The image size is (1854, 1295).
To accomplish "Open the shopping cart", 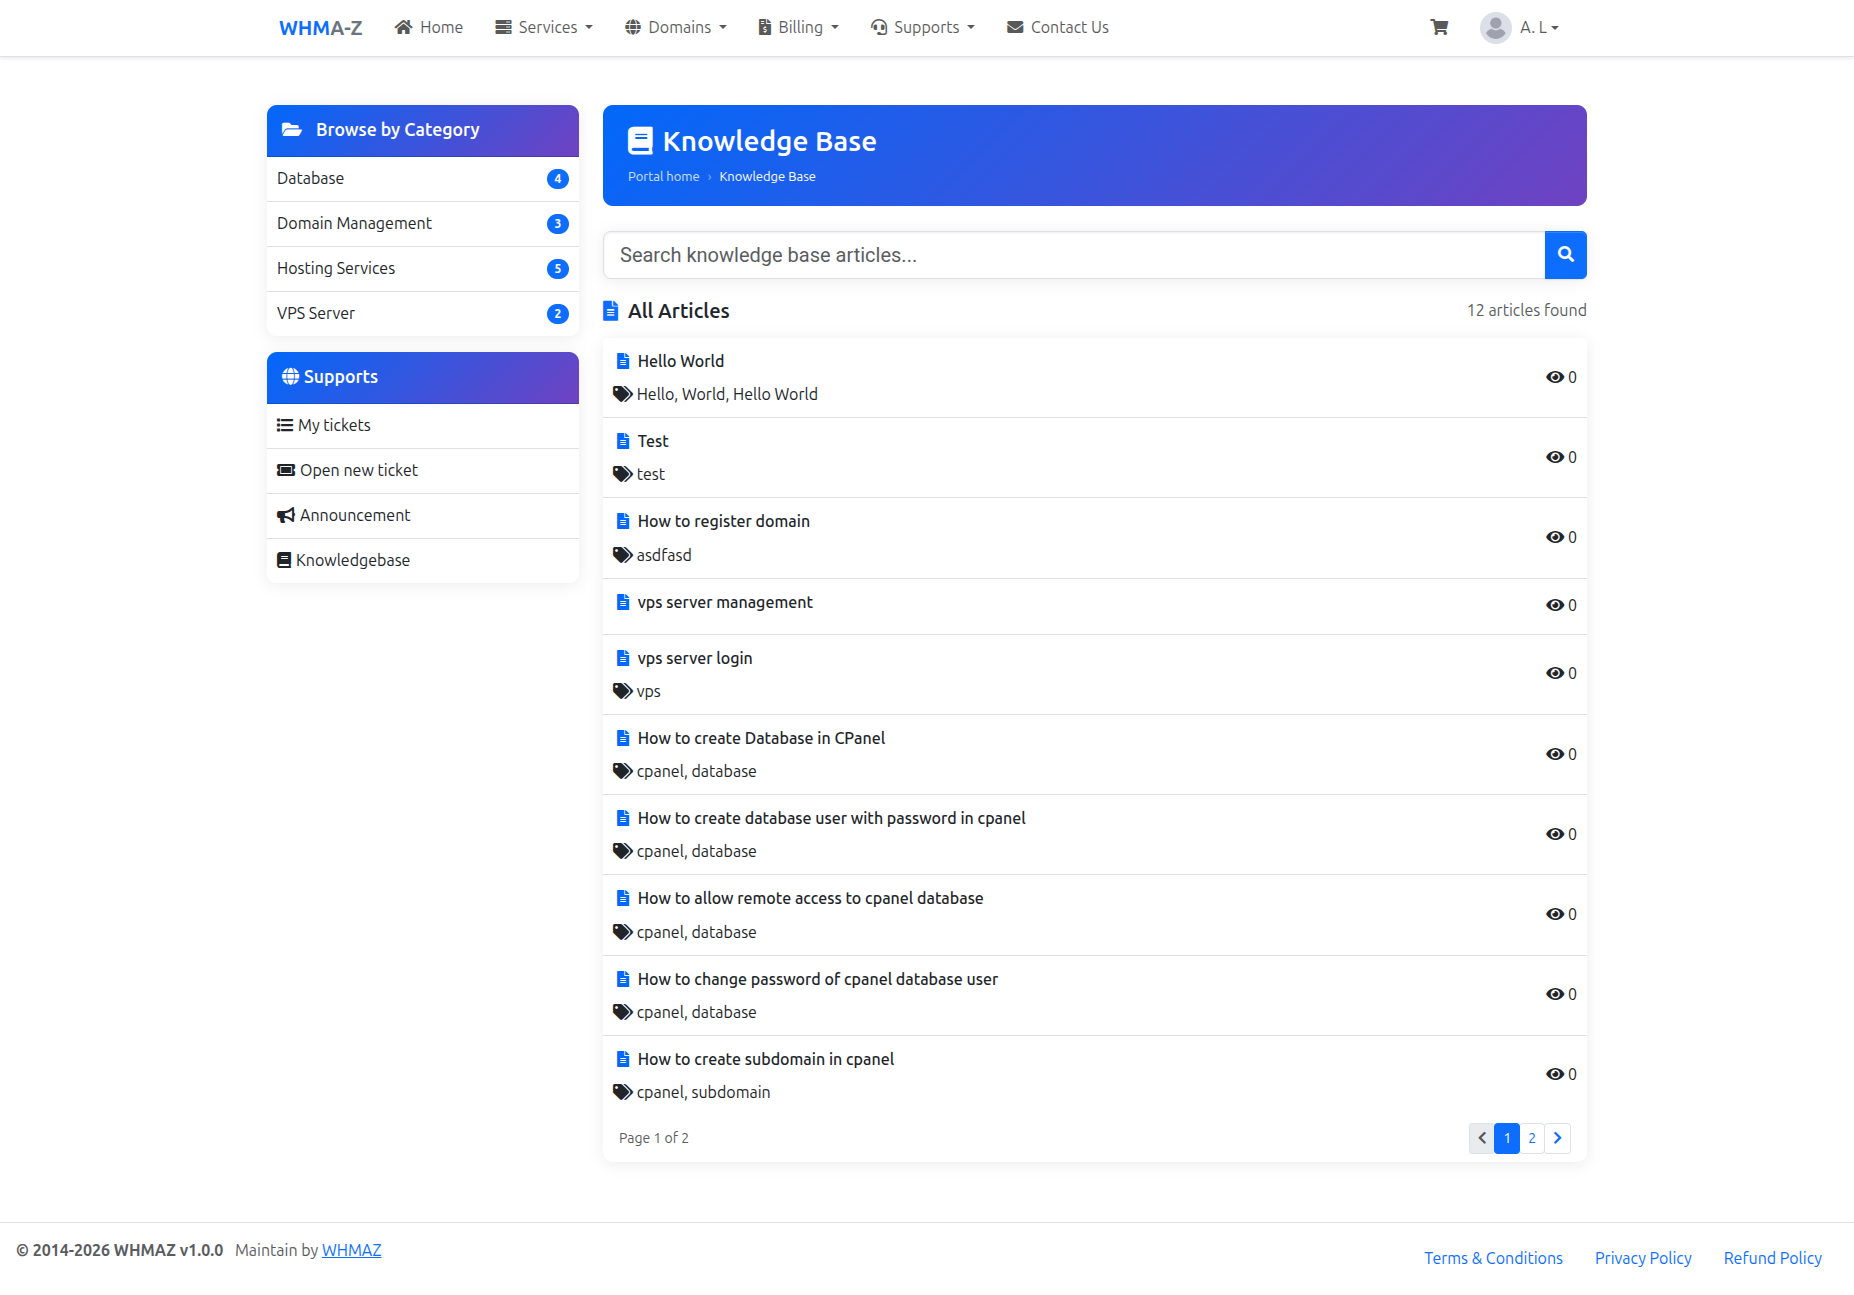I will (x=1440, y=27).
